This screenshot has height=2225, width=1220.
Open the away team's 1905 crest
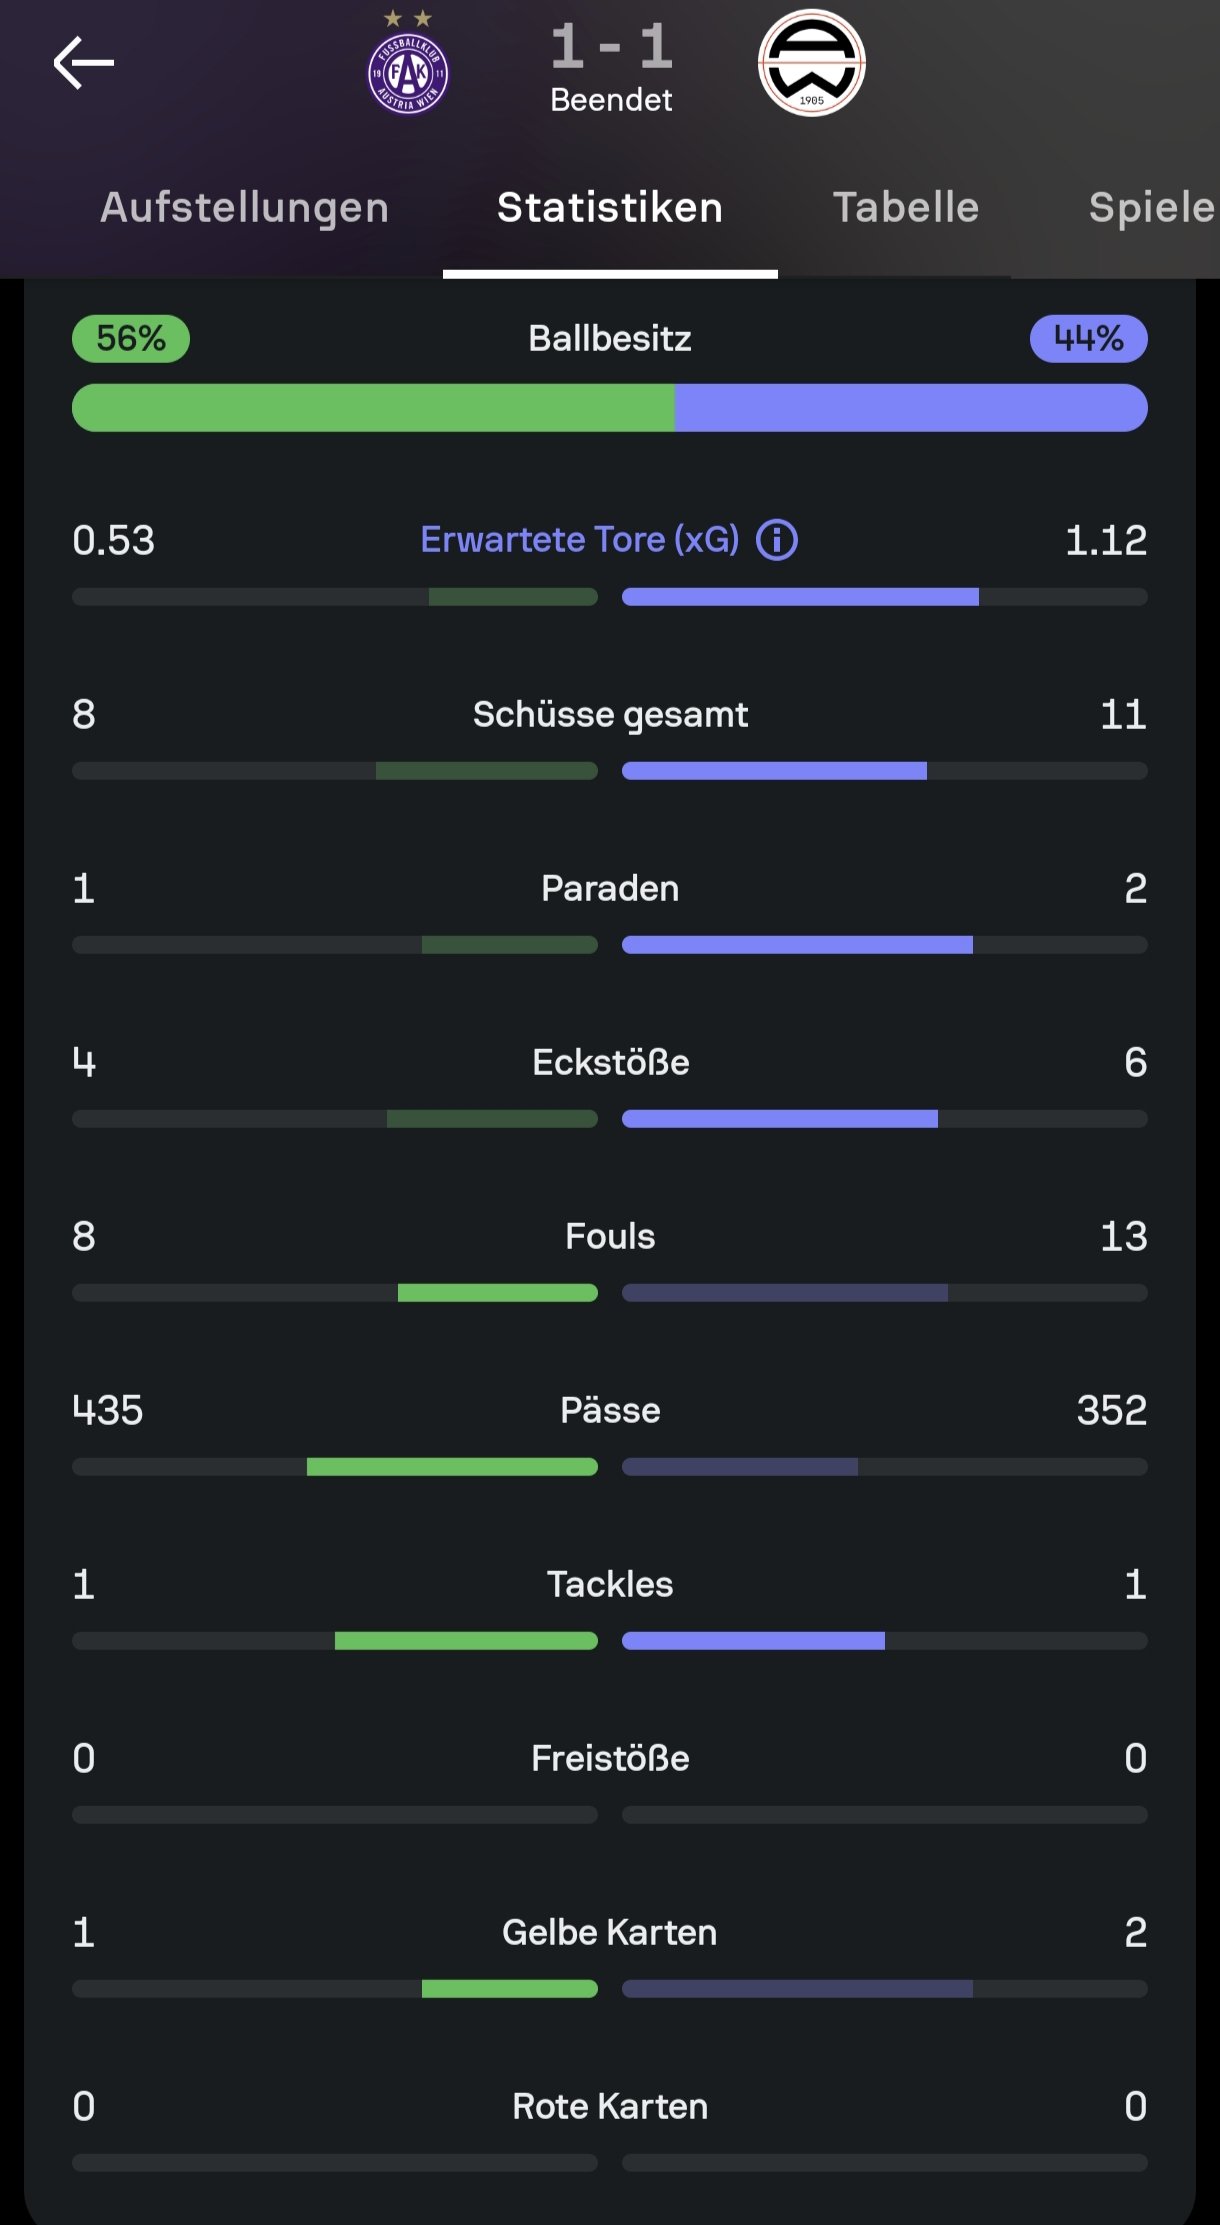[x=811, y=63]
